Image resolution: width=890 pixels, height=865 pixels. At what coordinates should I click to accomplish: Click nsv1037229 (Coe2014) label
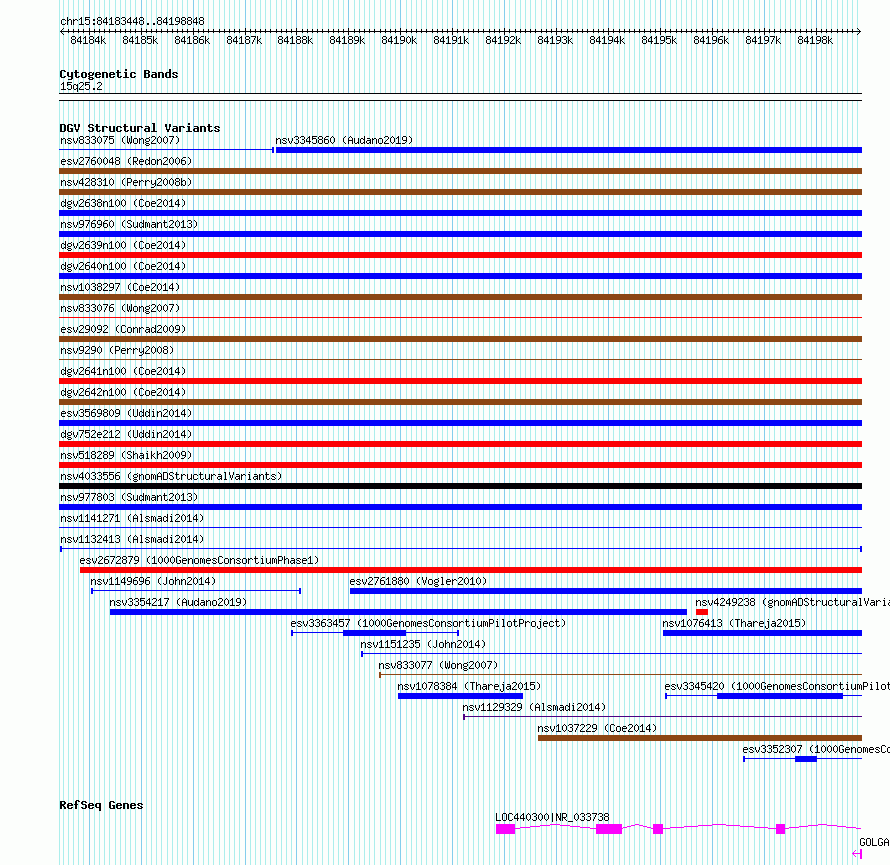tap(597, 728)
